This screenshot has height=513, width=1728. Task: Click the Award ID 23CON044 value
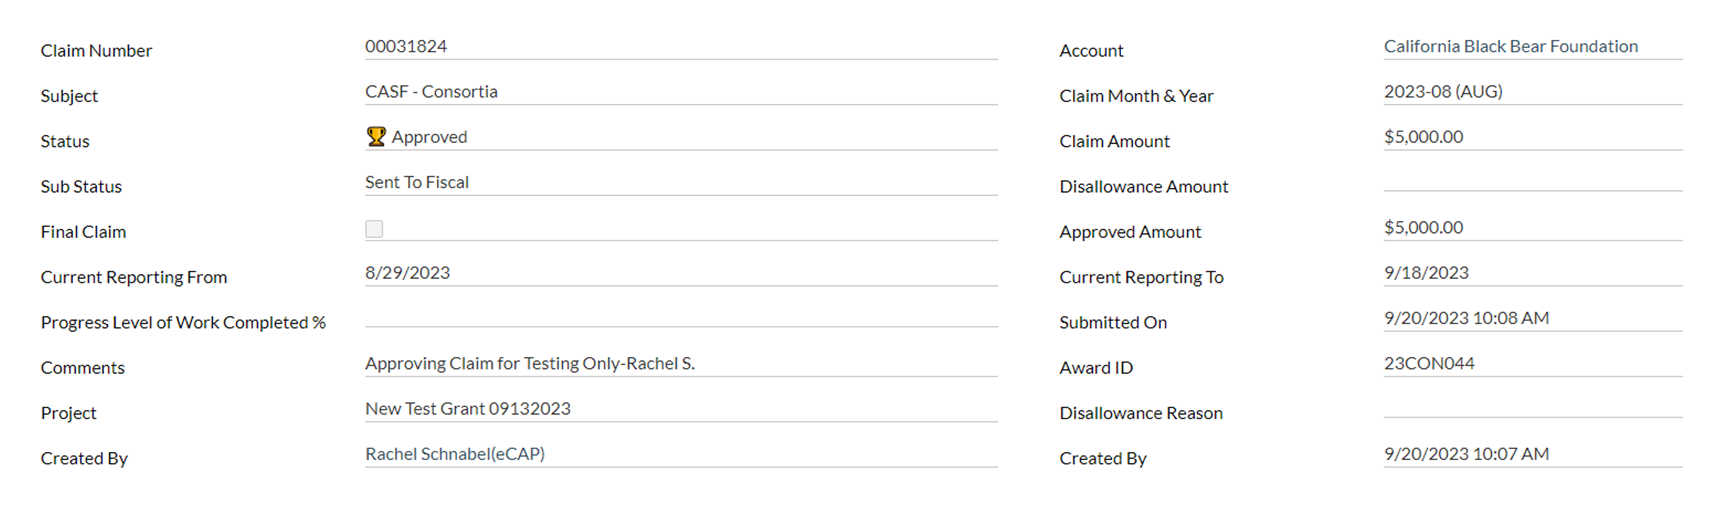coord(1429,364)
